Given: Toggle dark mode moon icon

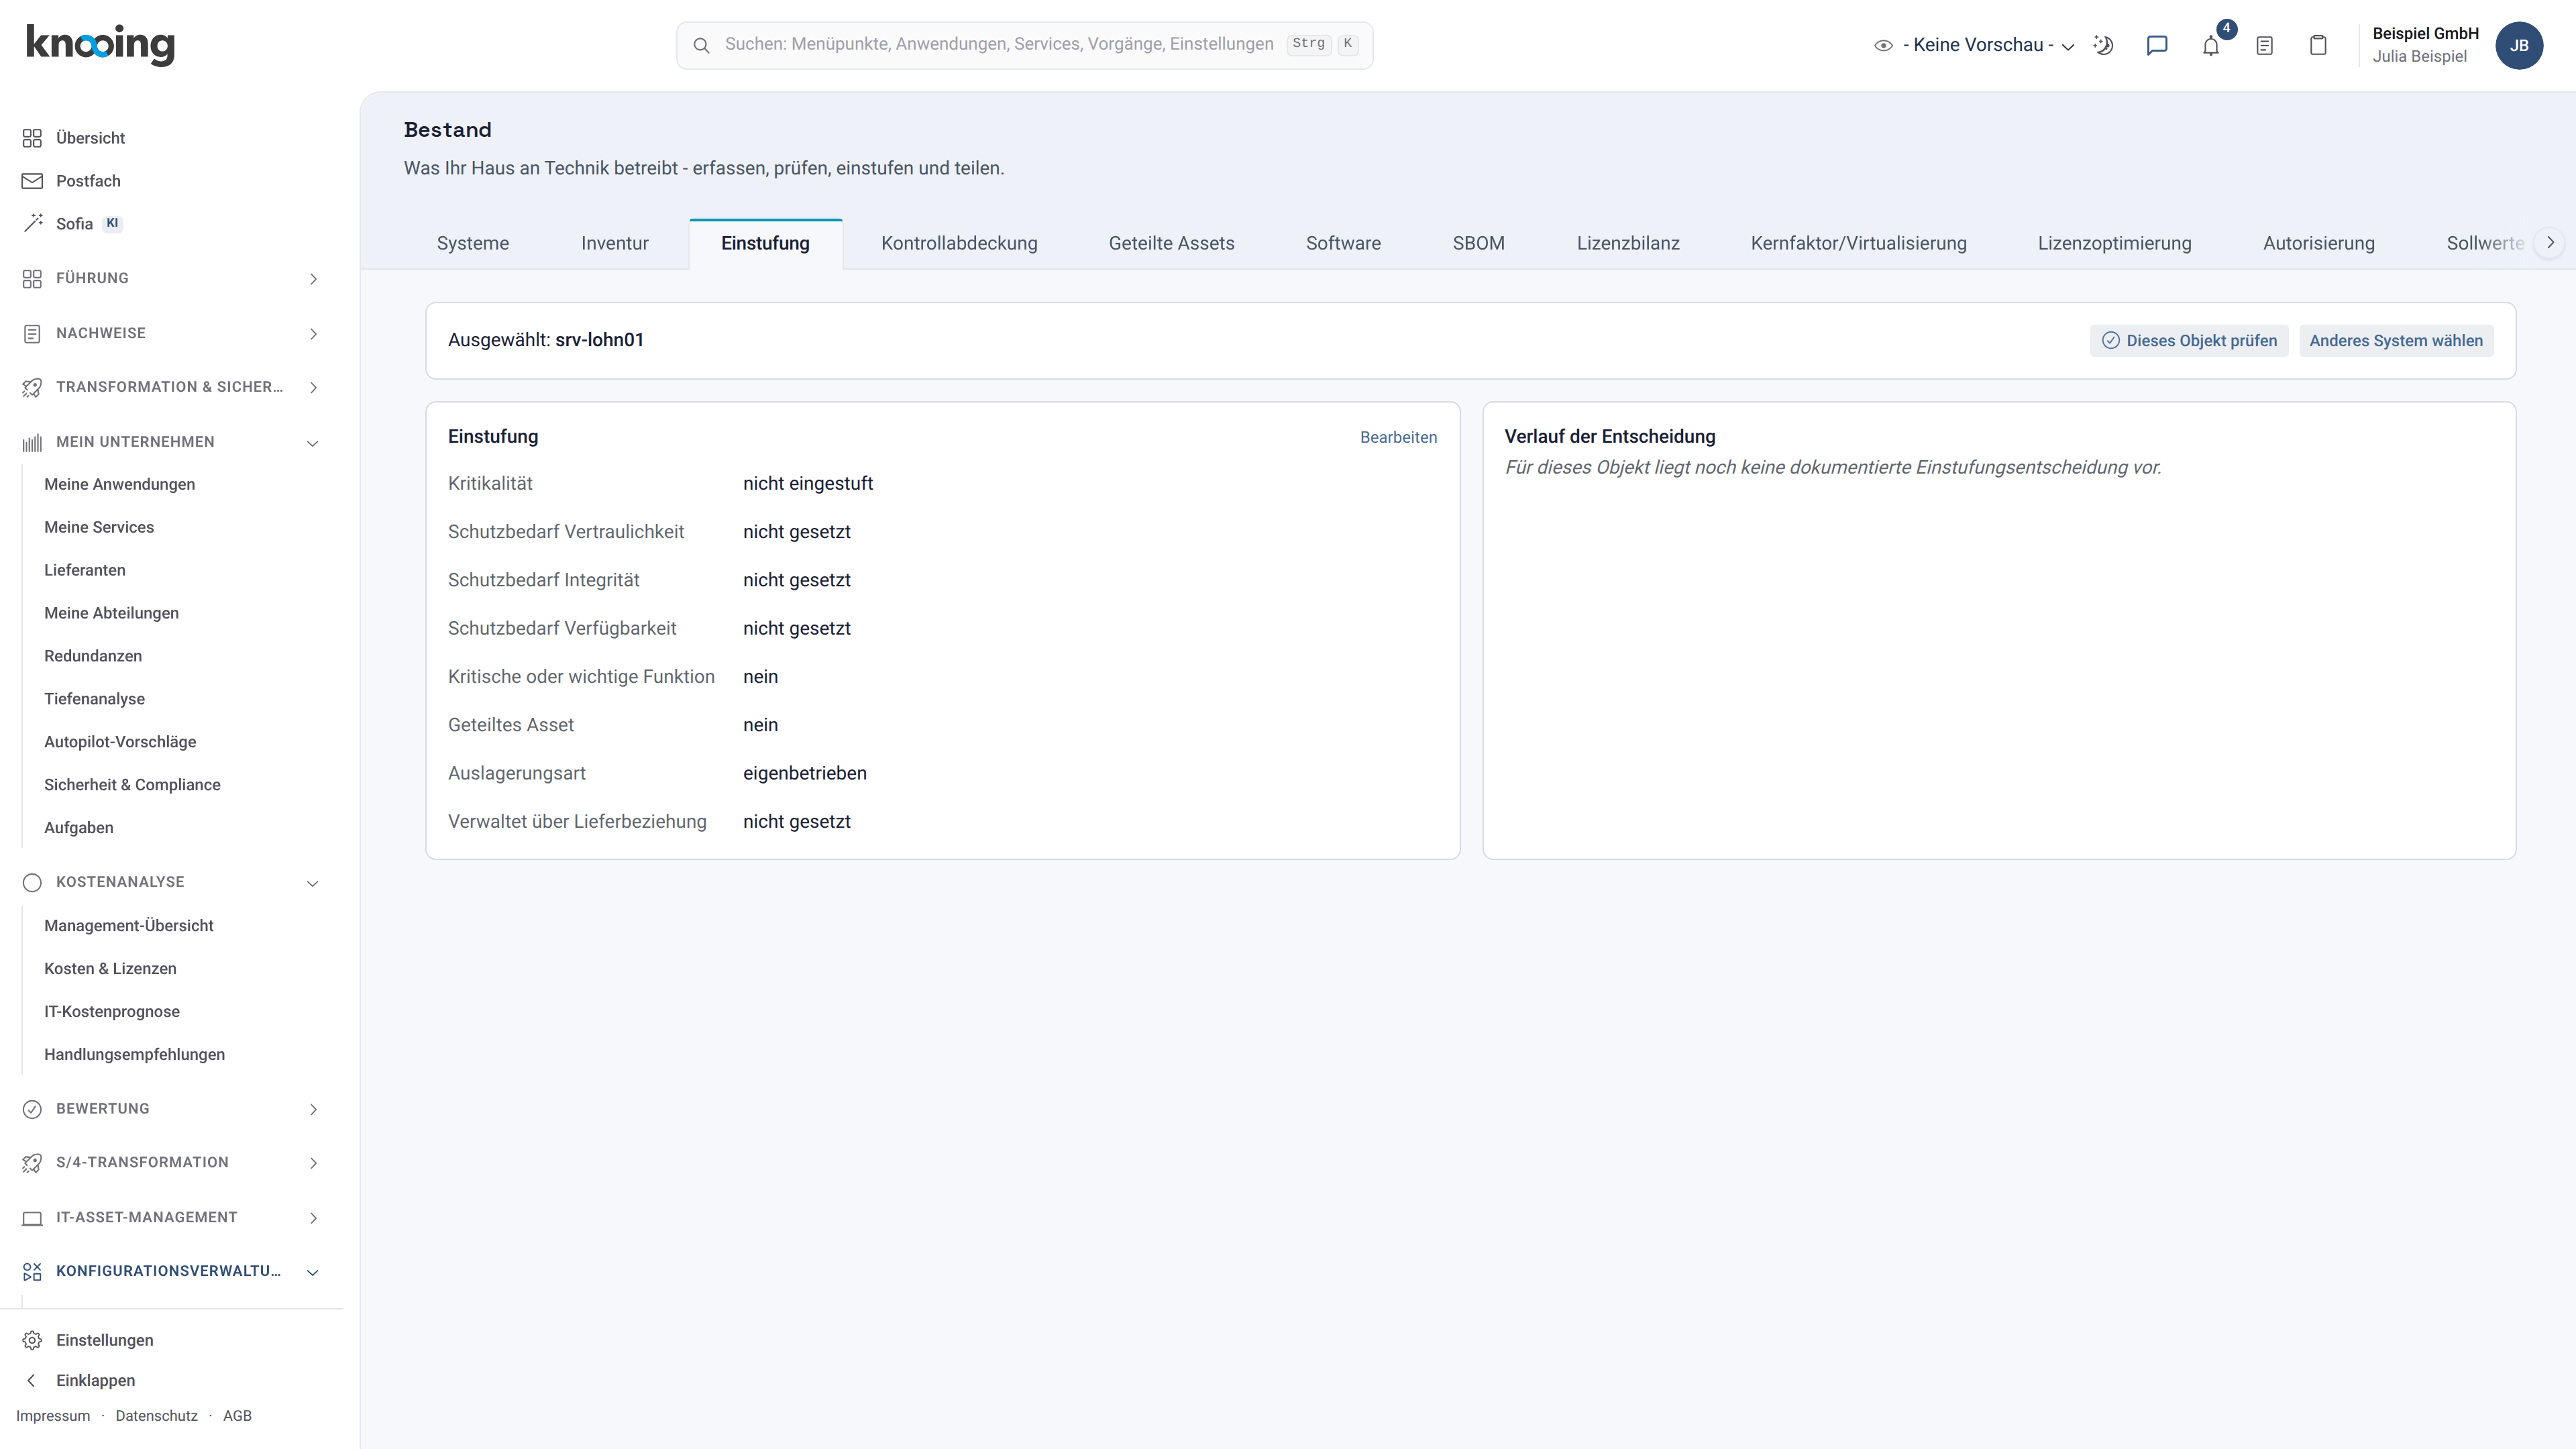Looking at the screenshot, I should (x=2103, y=45).
